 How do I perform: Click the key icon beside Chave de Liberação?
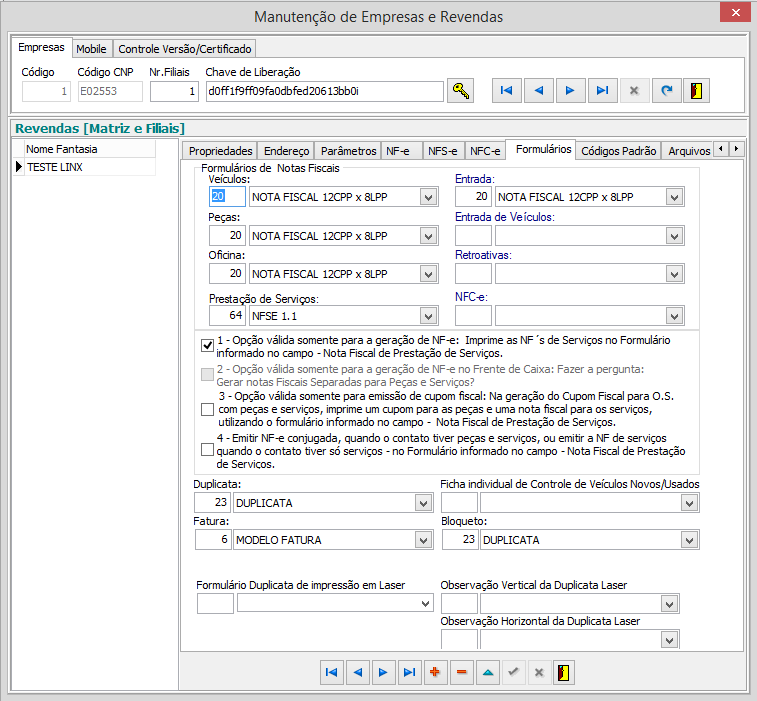point(460,91)
